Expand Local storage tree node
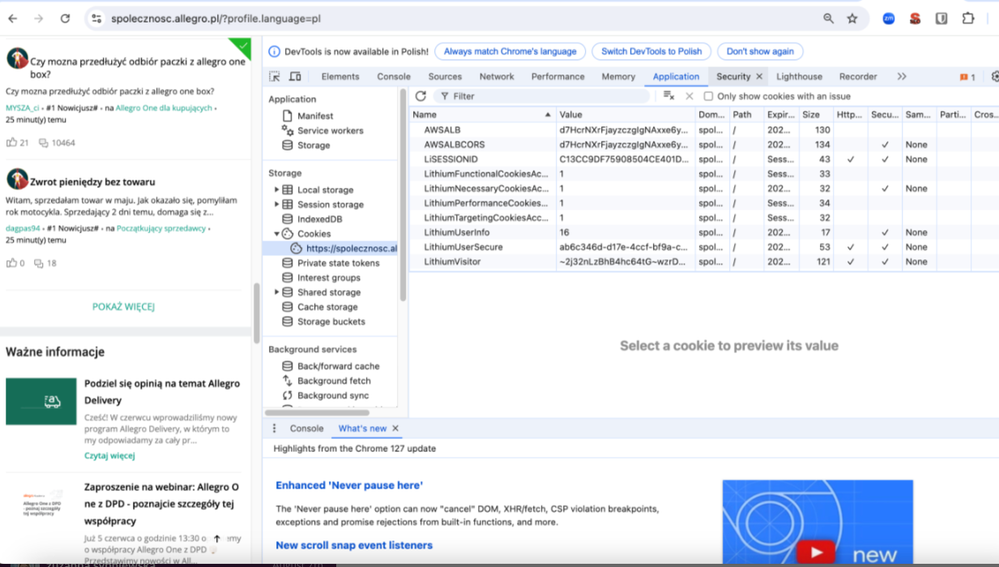The height and width of the screenshot is (567, 999). pos(277,189)
